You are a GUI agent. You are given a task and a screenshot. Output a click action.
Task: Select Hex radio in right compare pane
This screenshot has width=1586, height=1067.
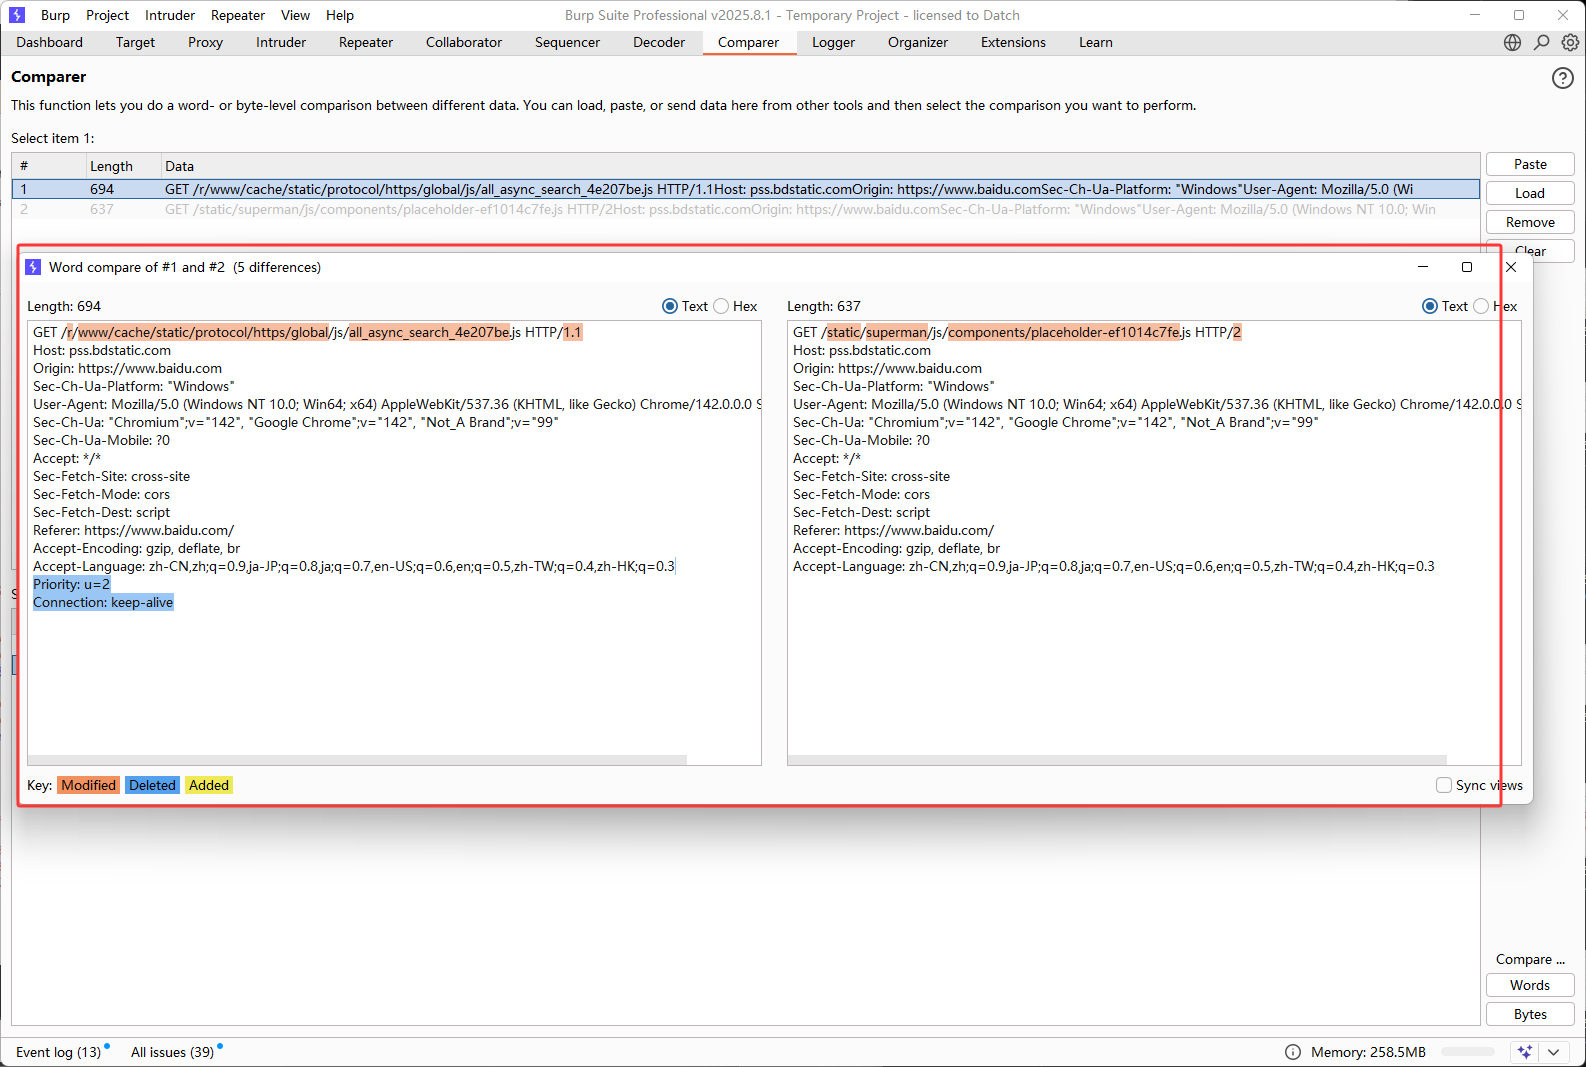(1481, 306)
